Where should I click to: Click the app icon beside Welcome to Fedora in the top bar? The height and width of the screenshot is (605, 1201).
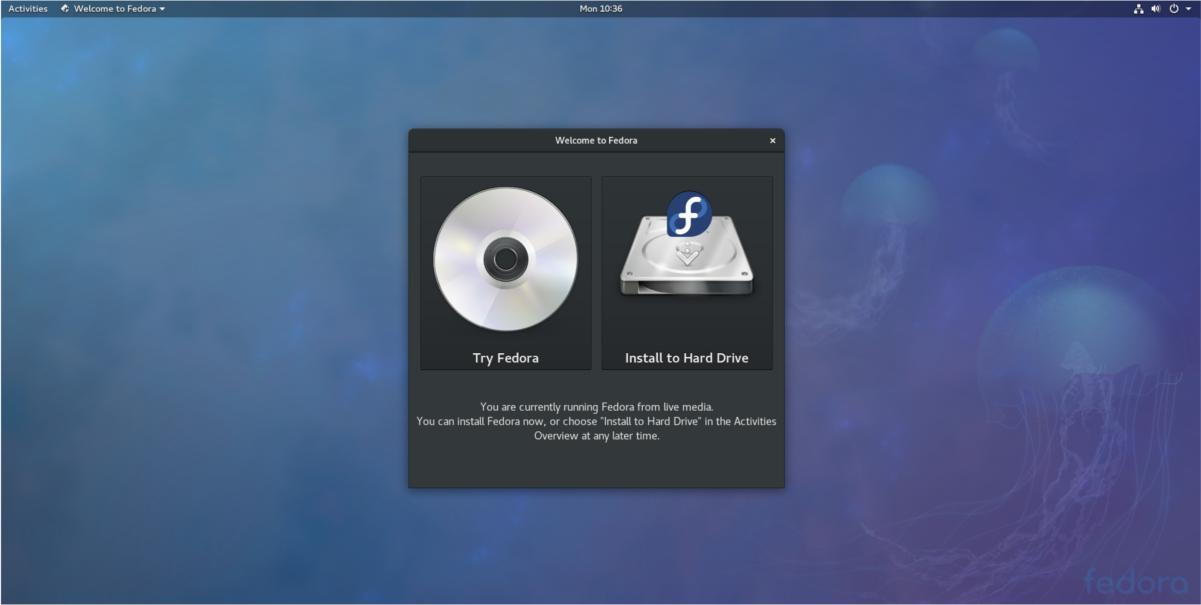pos(65,8)
